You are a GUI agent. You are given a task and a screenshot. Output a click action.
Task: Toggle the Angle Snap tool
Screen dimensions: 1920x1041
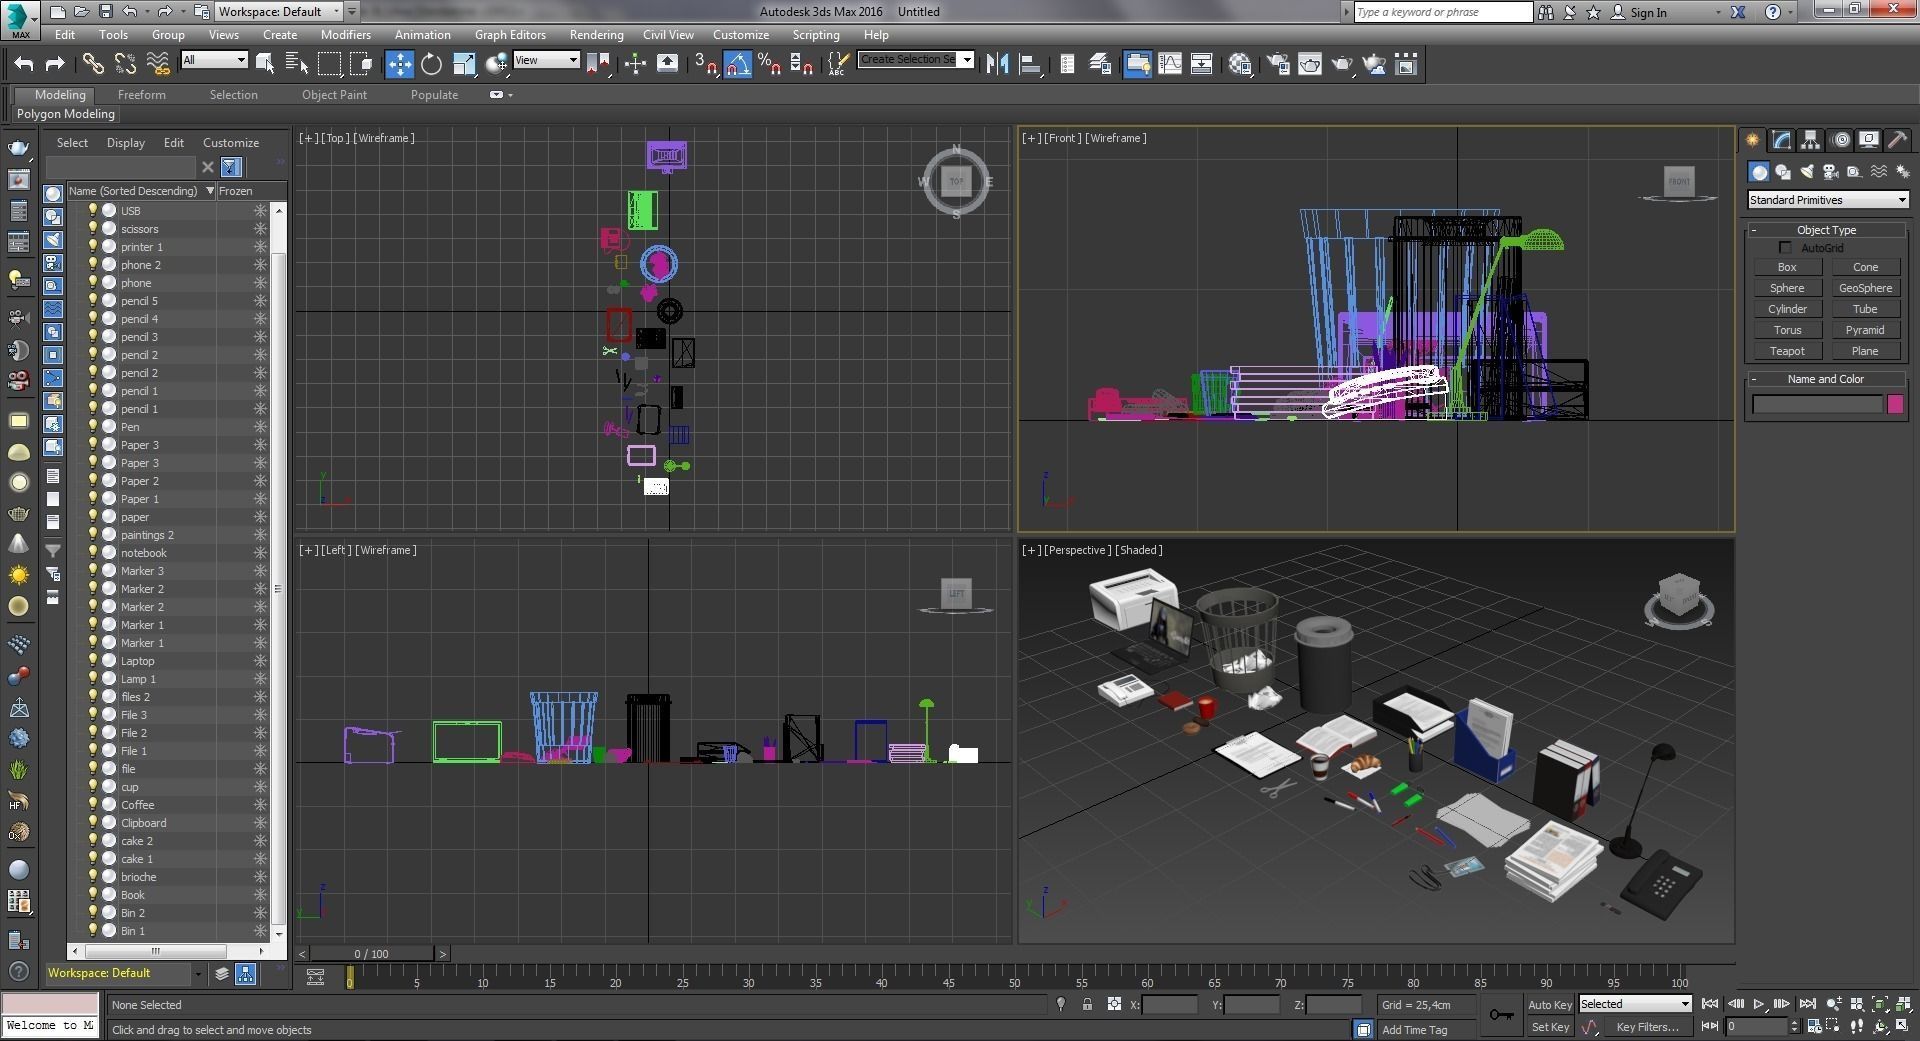point(737,64)
